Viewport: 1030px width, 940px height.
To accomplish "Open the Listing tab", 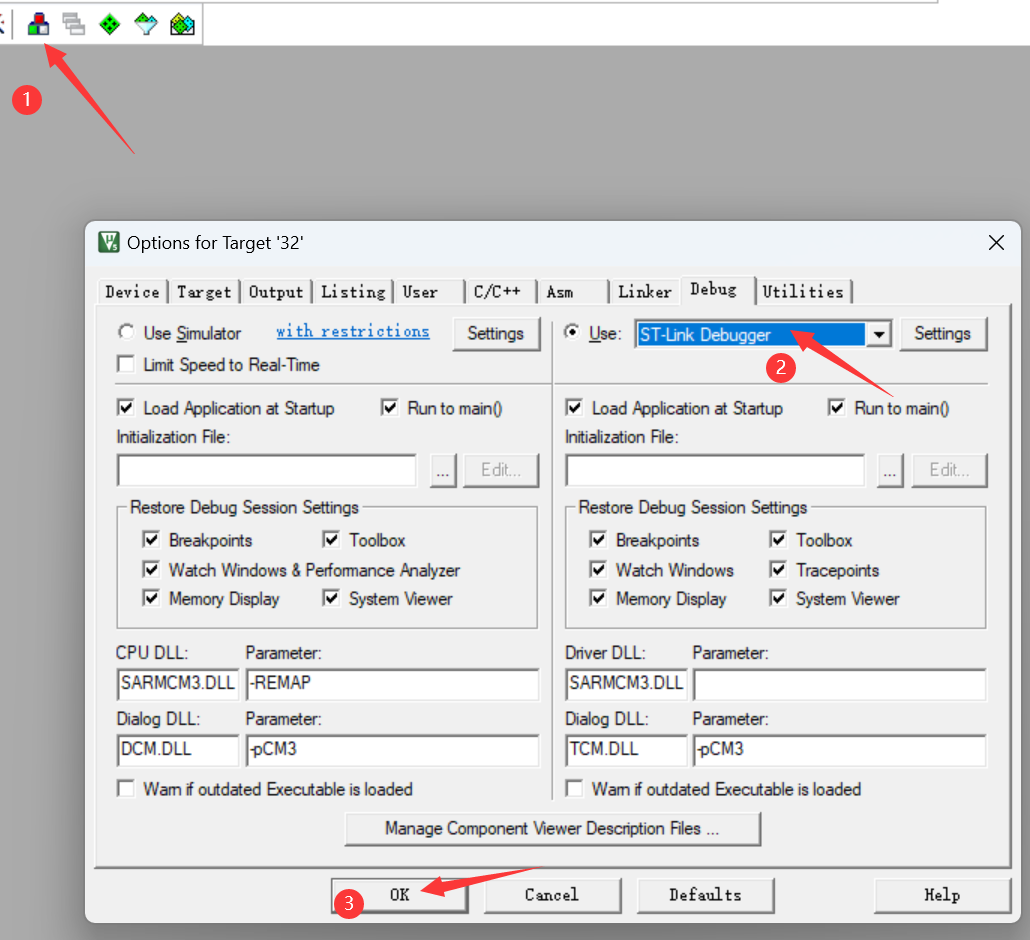I will pos(353,292).
